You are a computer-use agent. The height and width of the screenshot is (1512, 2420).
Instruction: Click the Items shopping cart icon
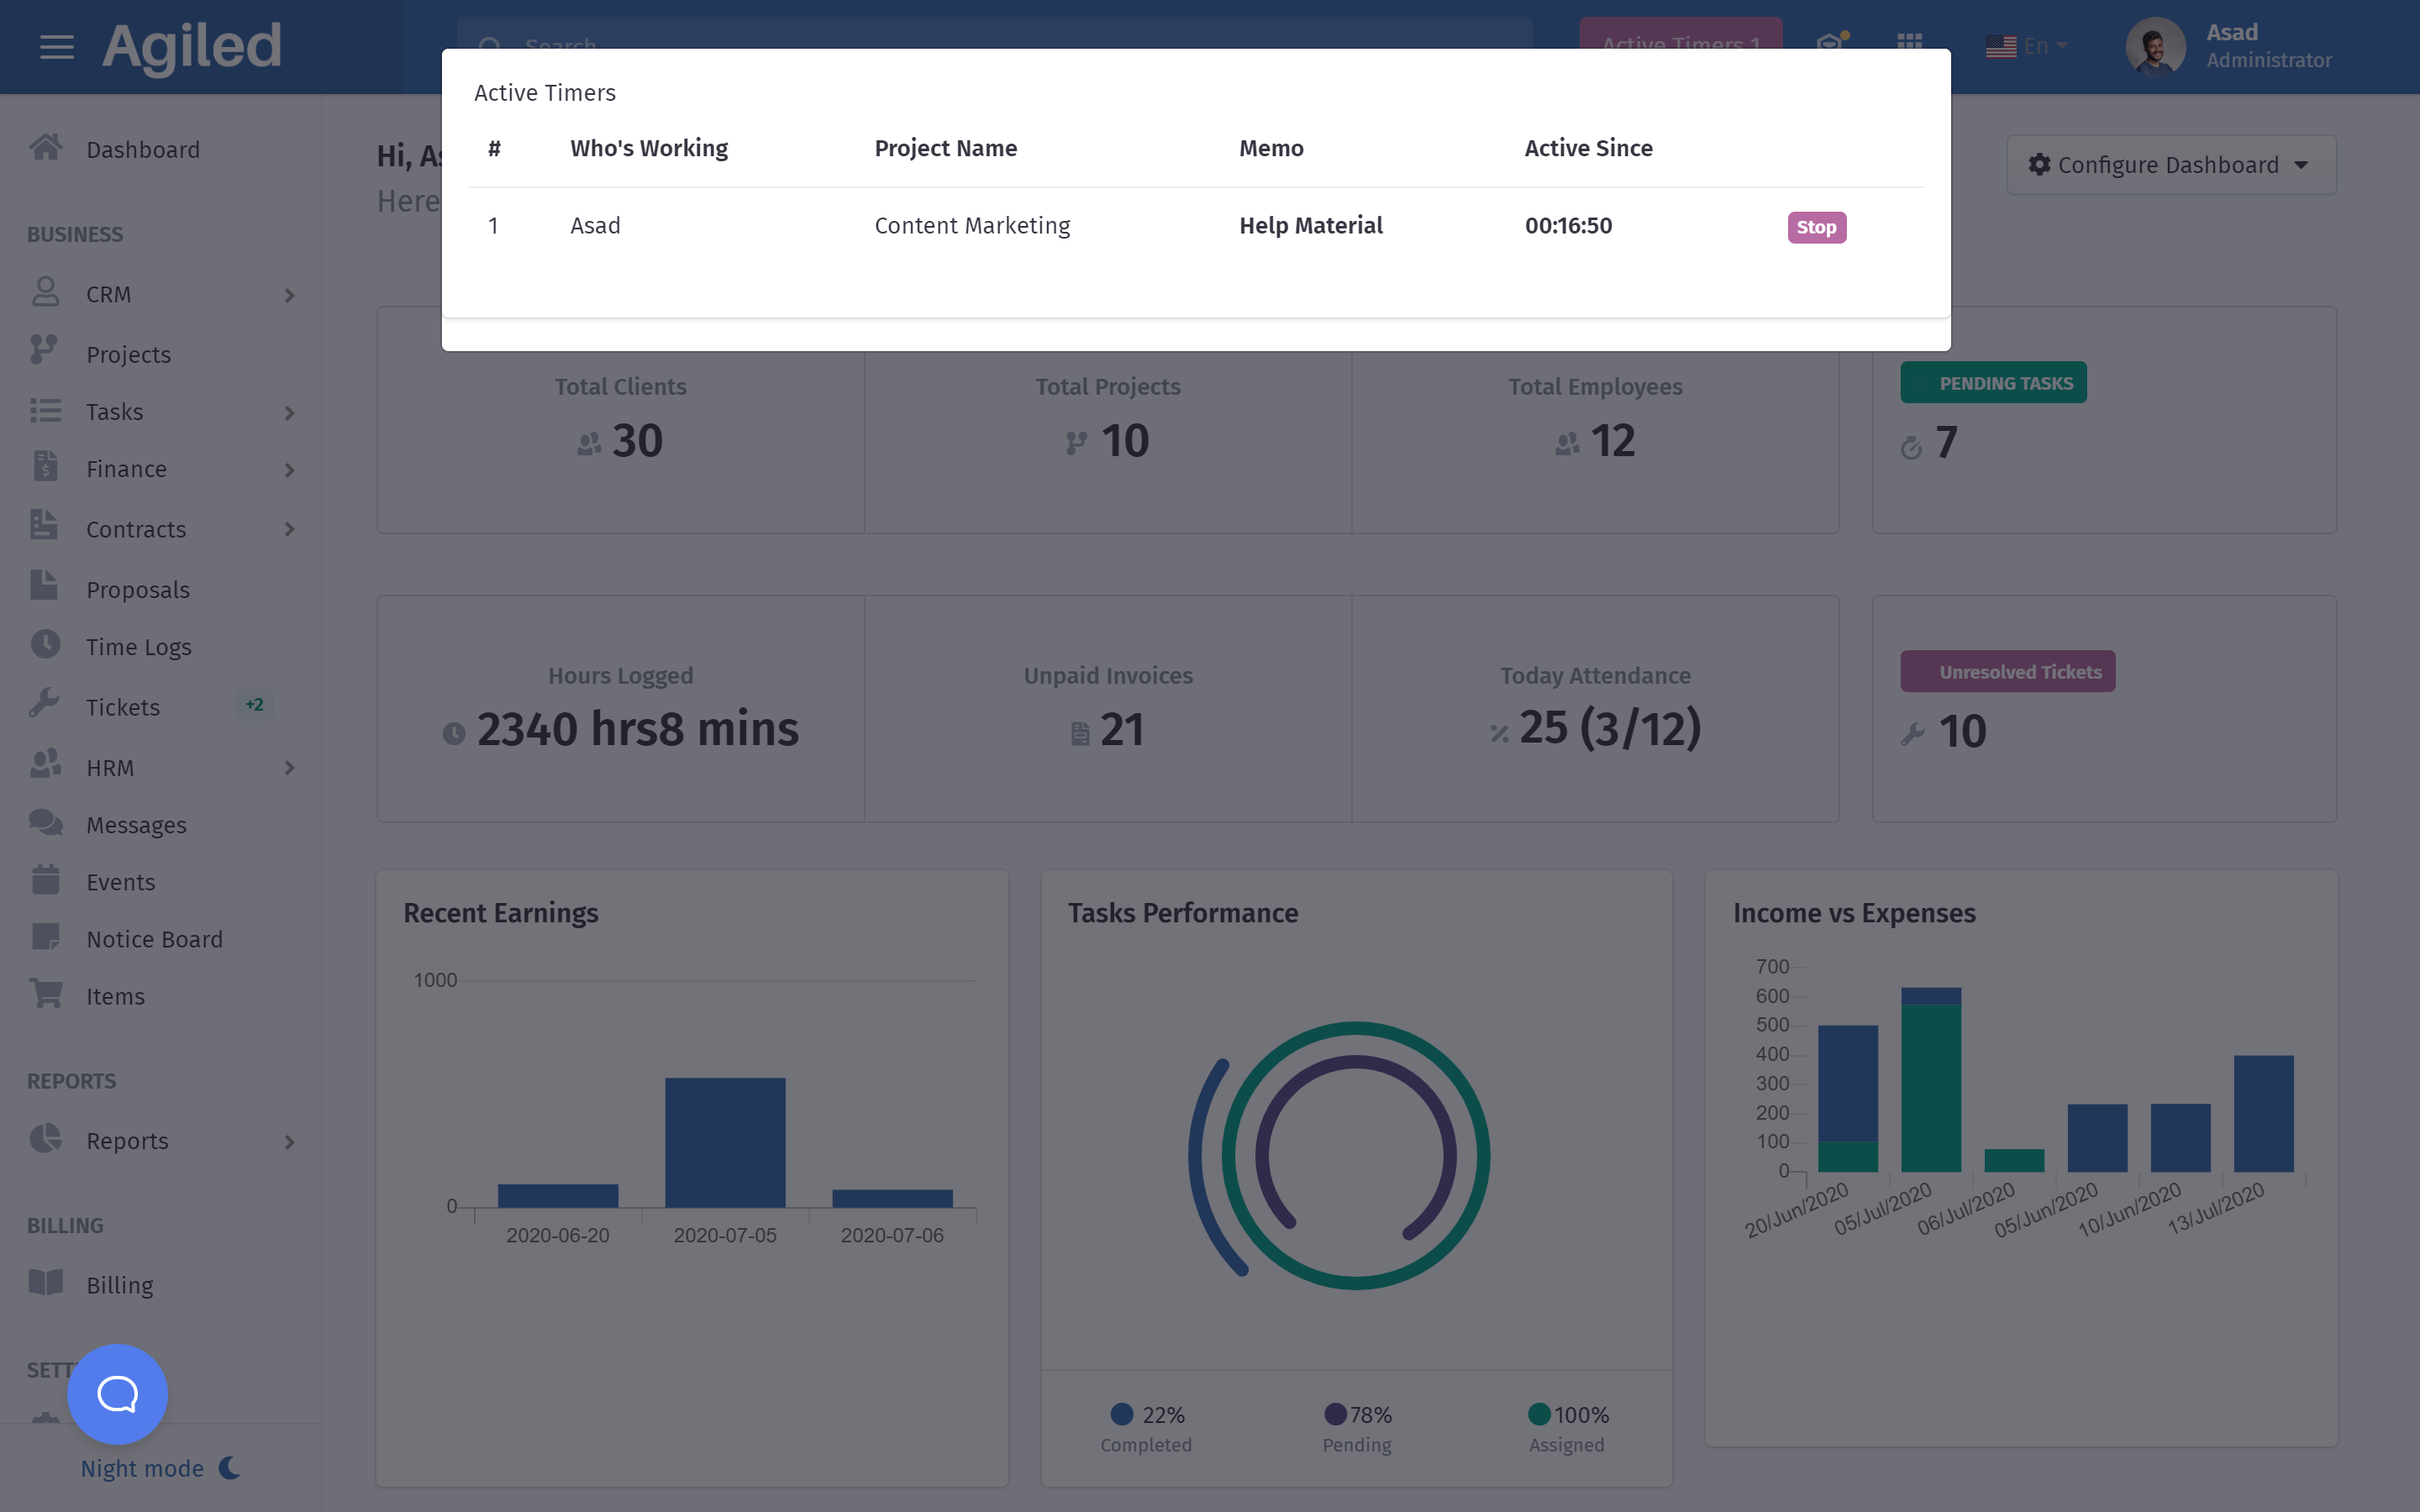click(x=45, y=995)
